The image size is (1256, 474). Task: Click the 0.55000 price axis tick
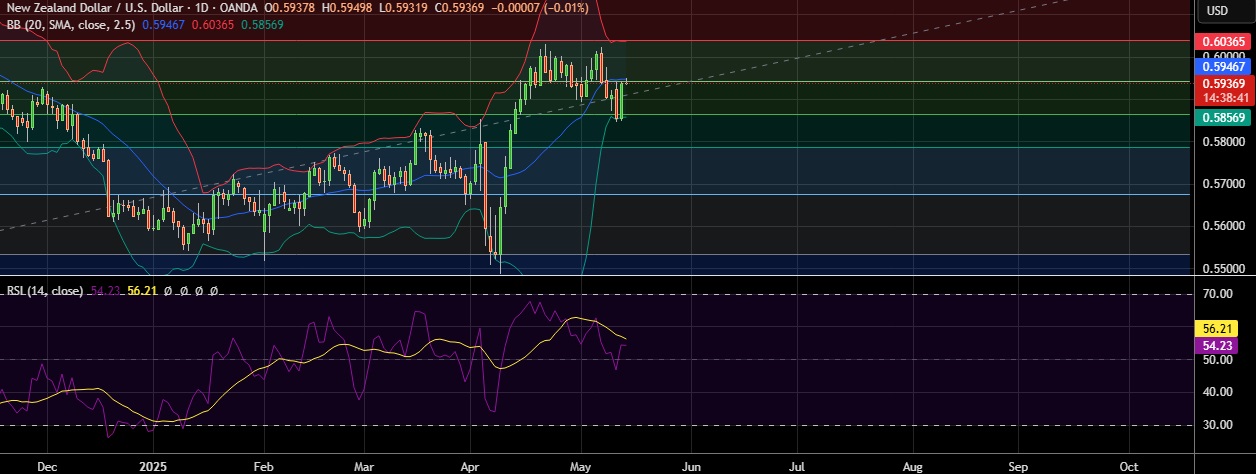pos(1223,269)
